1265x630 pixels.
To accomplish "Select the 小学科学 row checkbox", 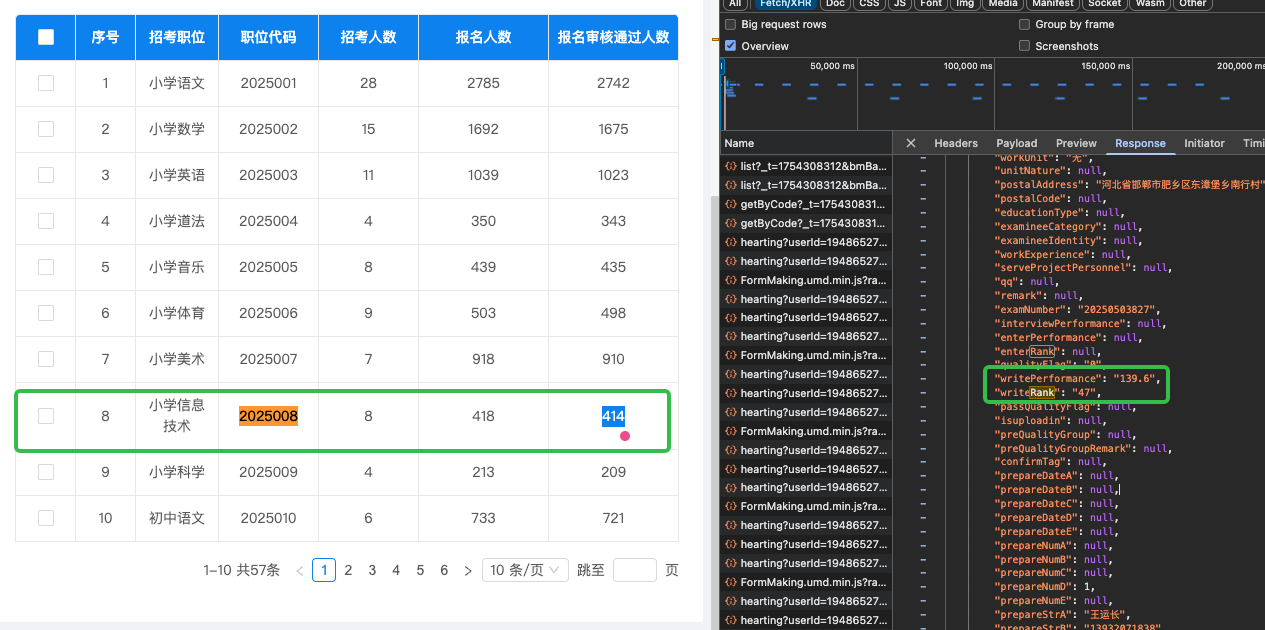I will coord(46,472).
